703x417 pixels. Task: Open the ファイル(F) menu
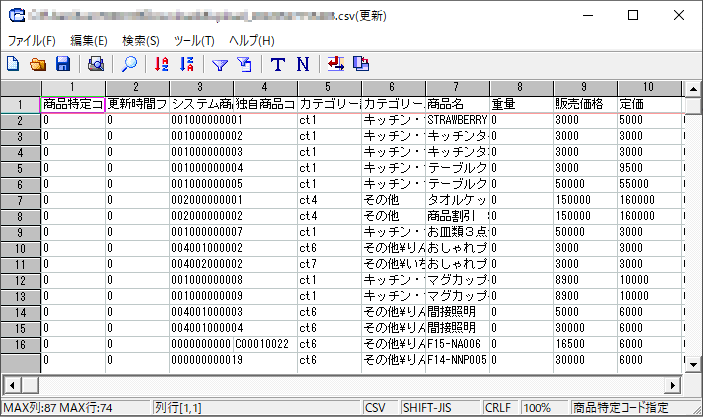pyautogui.click(x=31, y=41)
